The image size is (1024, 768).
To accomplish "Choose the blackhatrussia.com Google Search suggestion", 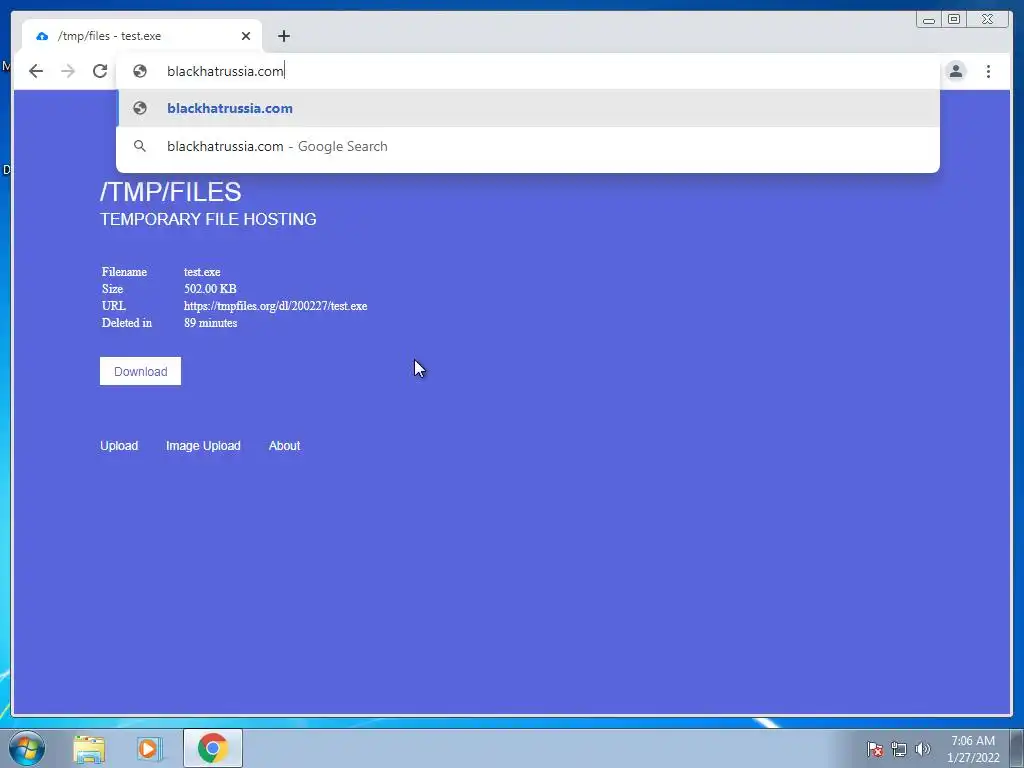I will (528, 146).
